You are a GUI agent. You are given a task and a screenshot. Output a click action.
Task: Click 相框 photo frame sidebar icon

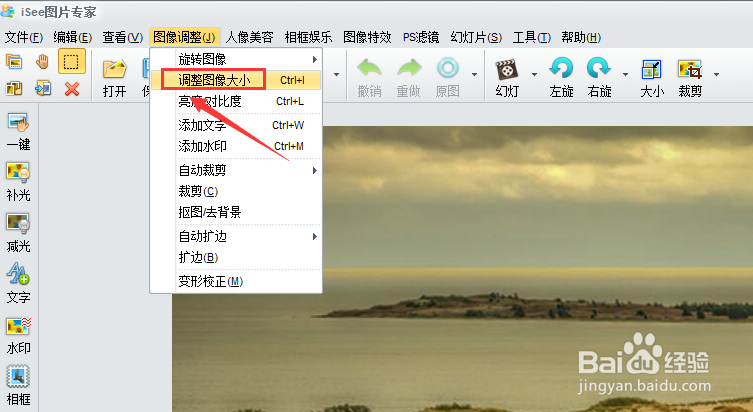coord(18,386)
